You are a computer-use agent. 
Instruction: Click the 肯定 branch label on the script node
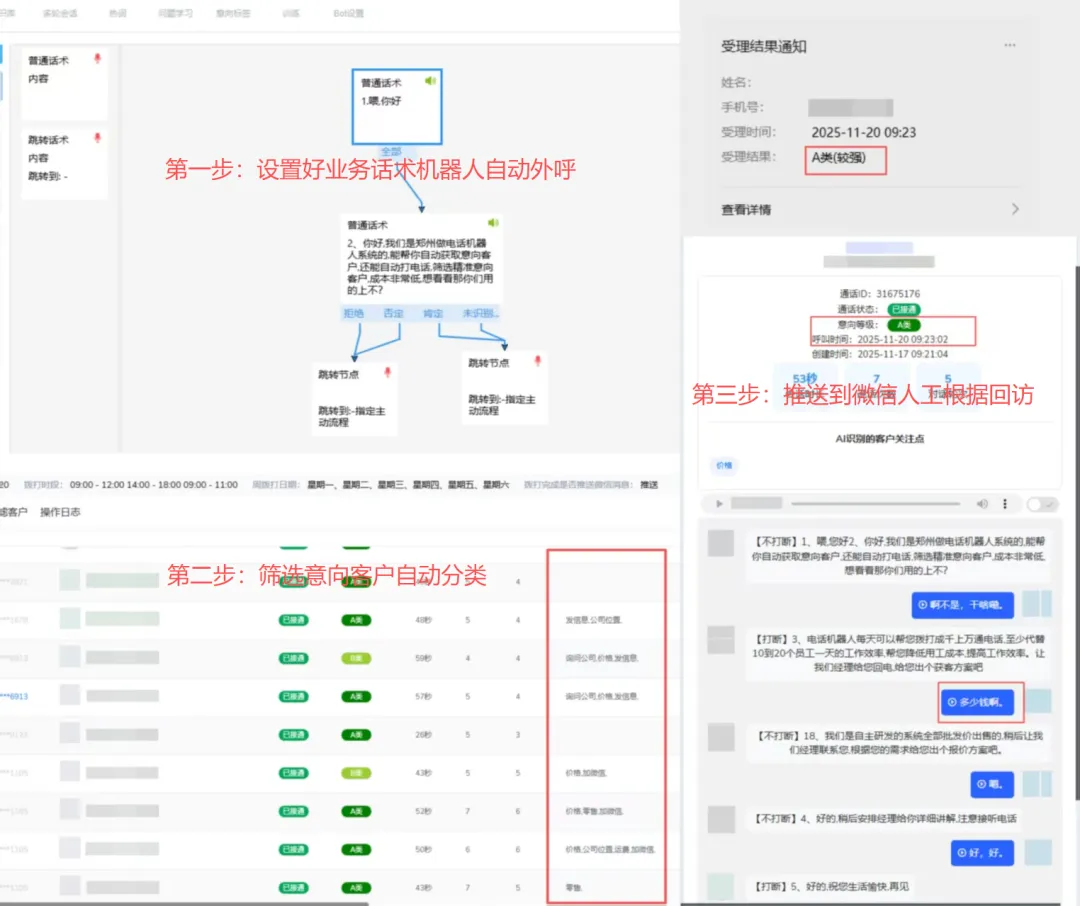(x=434, y=313)
